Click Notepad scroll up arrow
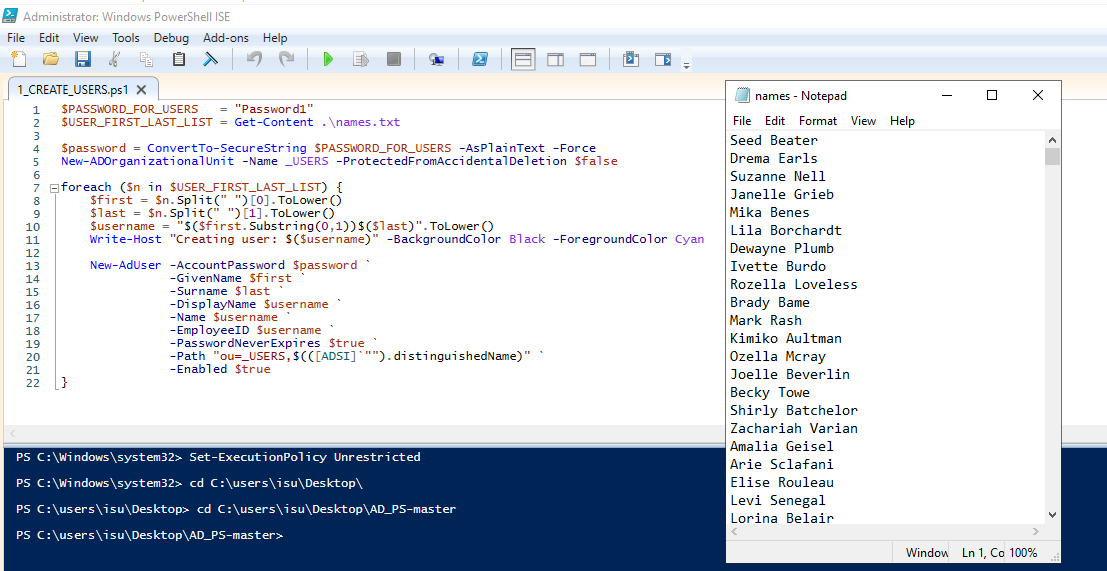 pyautogui.click(x=1052, y=140)
